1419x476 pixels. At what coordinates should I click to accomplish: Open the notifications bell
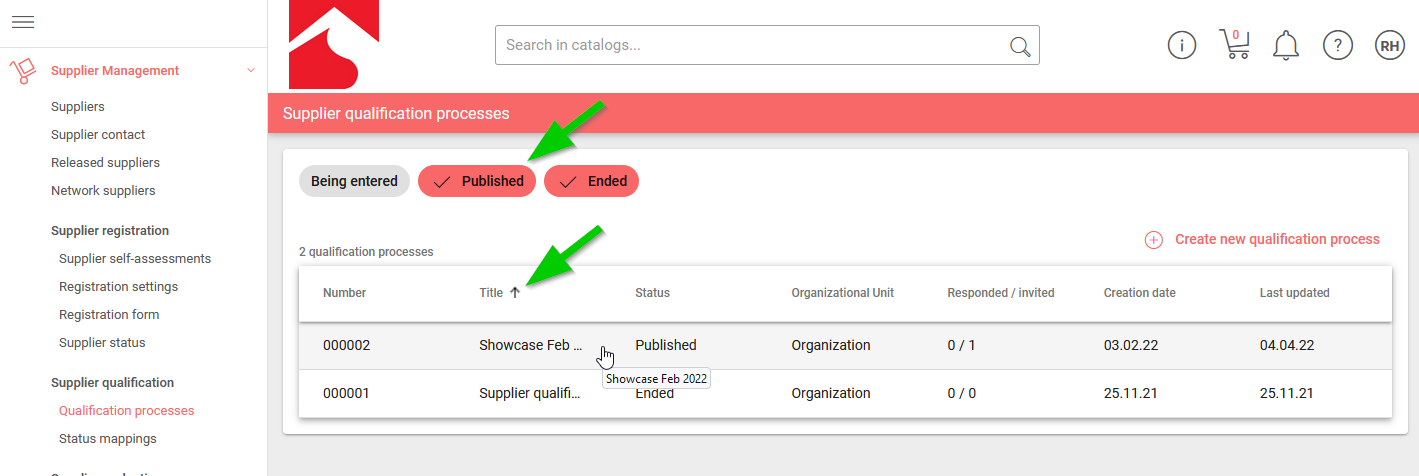[1285, 45]
